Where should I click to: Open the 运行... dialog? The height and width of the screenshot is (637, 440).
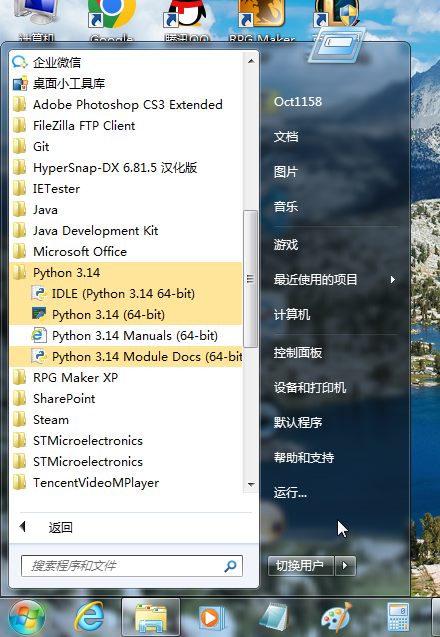[290, 492]
